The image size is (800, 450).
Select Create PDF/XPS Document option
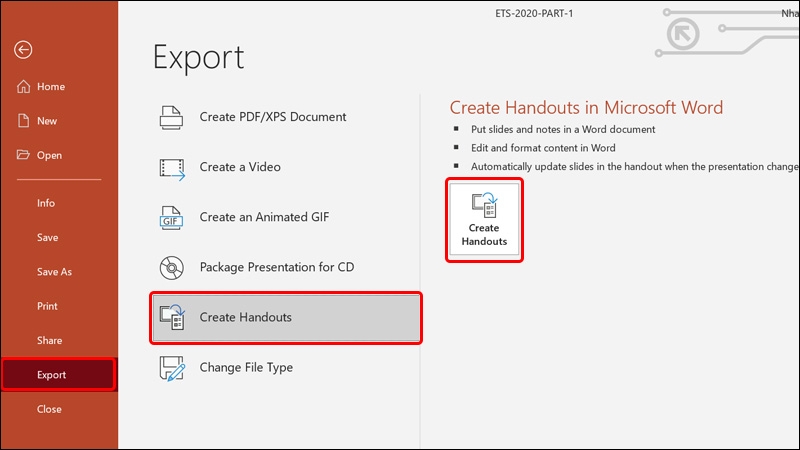pos(273,117)
